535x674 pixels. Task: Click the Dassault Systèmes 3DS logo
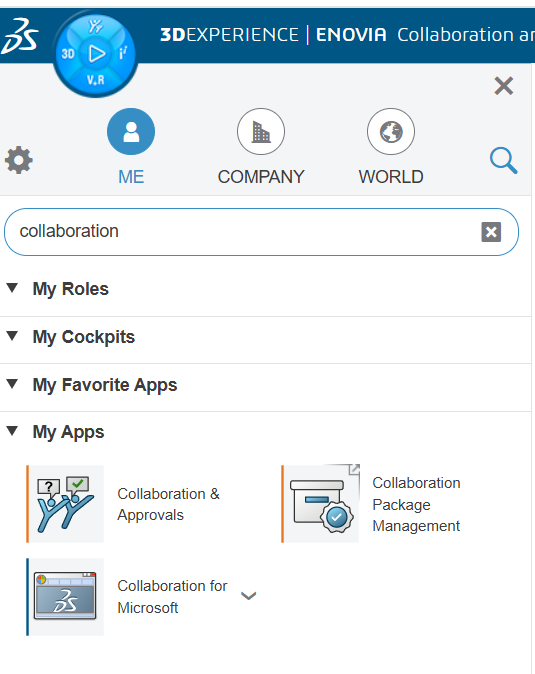pos(19,36)
